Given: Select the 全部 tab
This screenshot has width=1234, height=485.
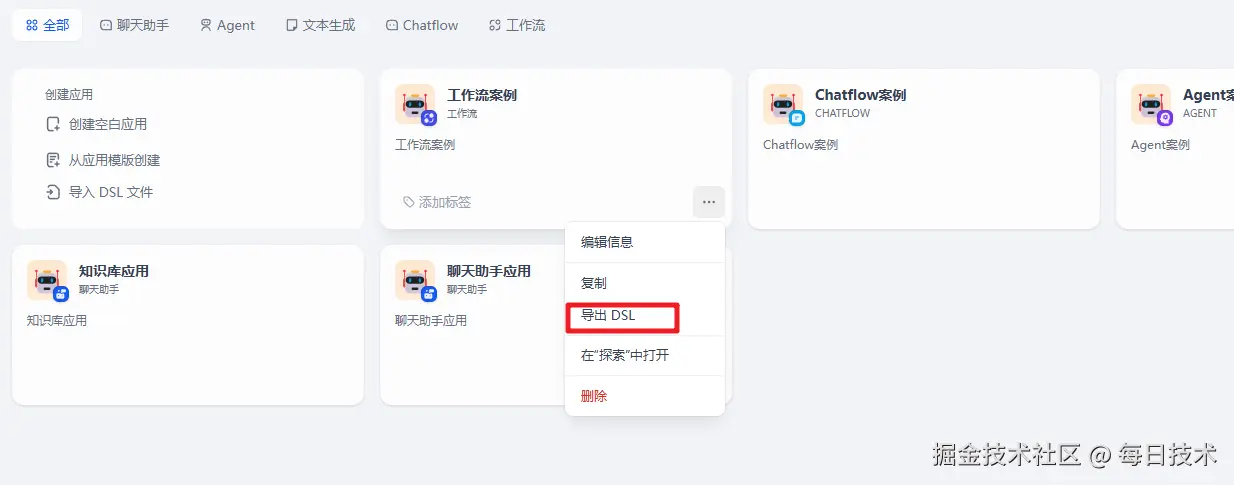Looking at the screenshot, I should click(47, 25).
